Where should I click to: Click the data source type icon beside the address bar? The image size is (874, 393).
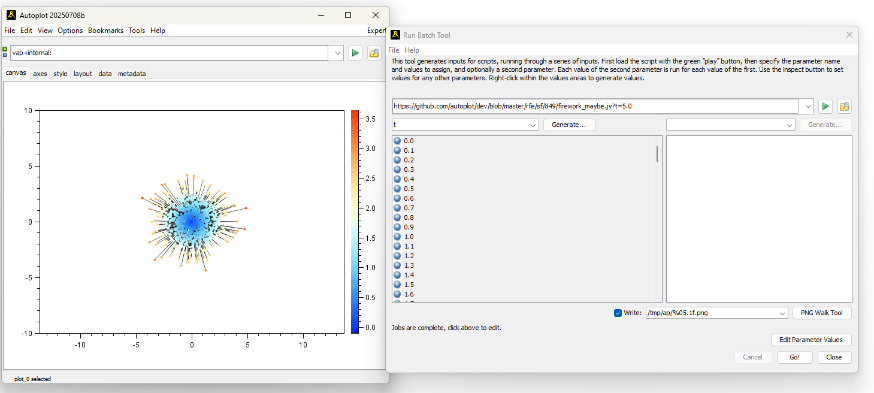pyautogui.click(x=5, y=53)
